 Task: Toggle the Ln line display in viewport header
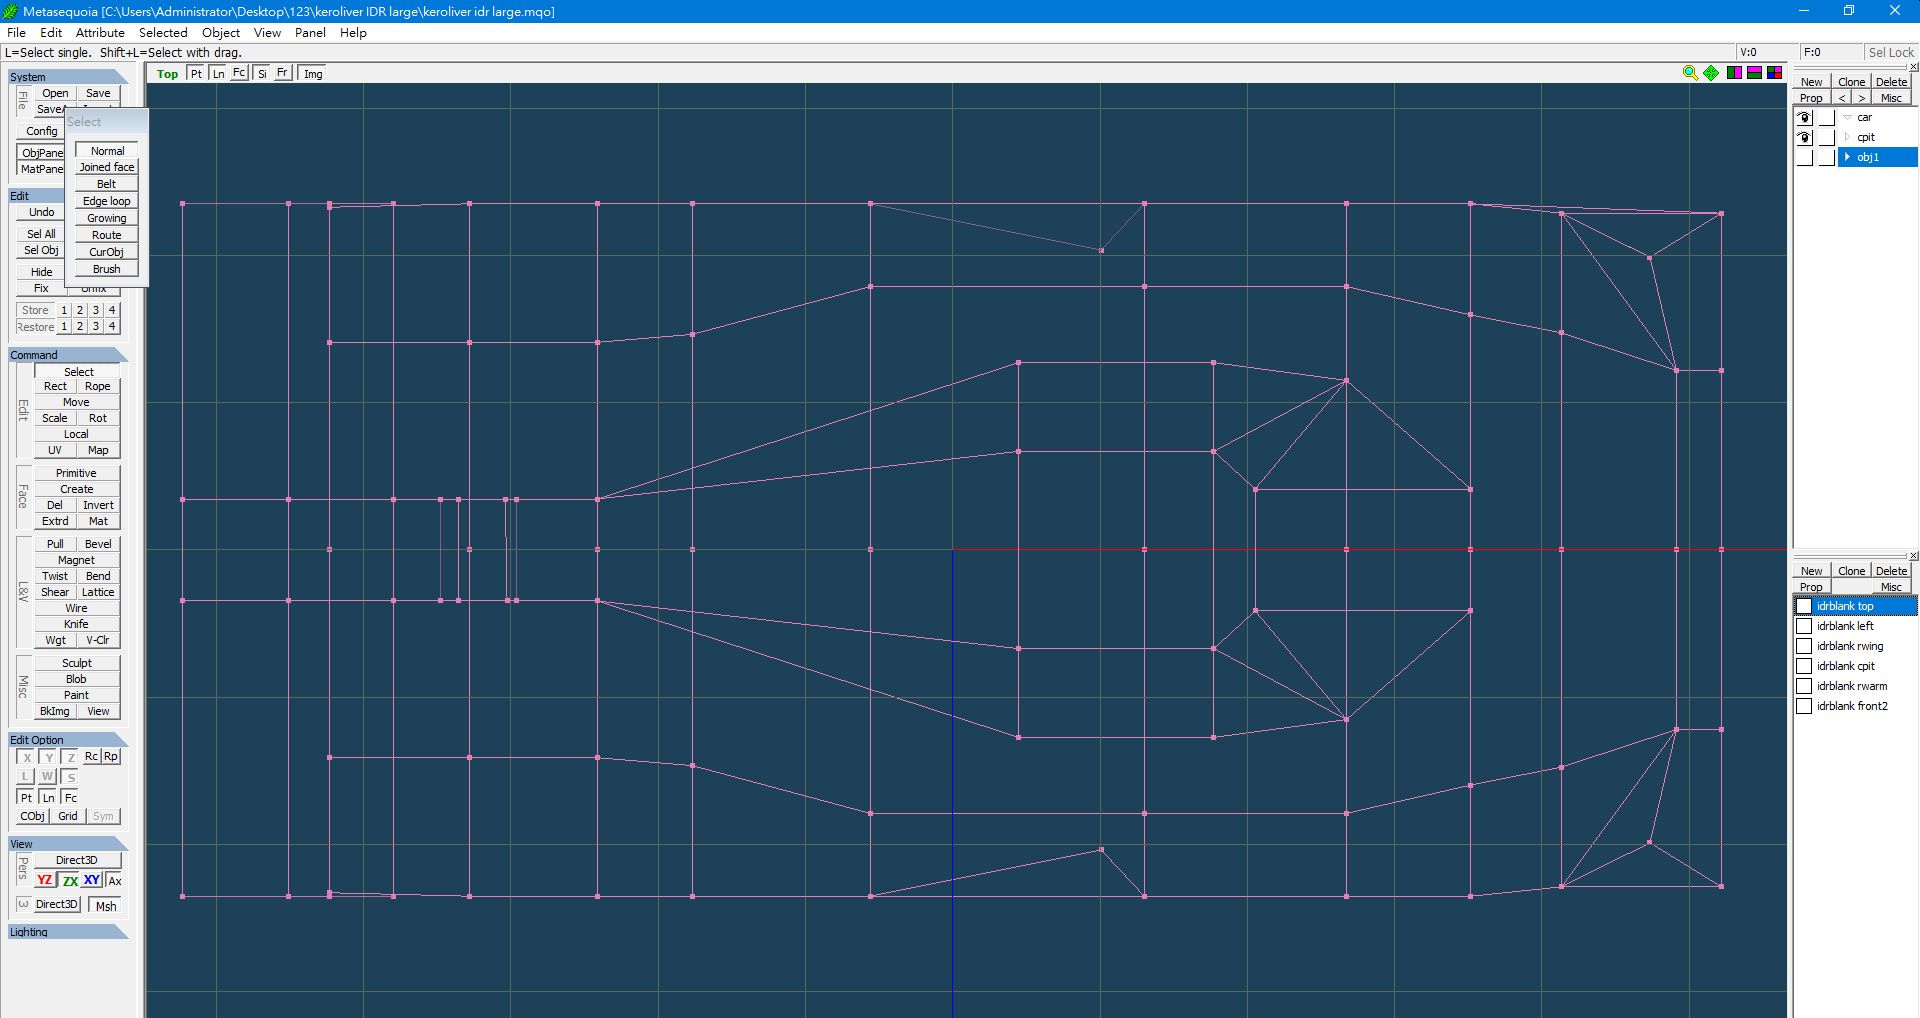pos(218,74)
